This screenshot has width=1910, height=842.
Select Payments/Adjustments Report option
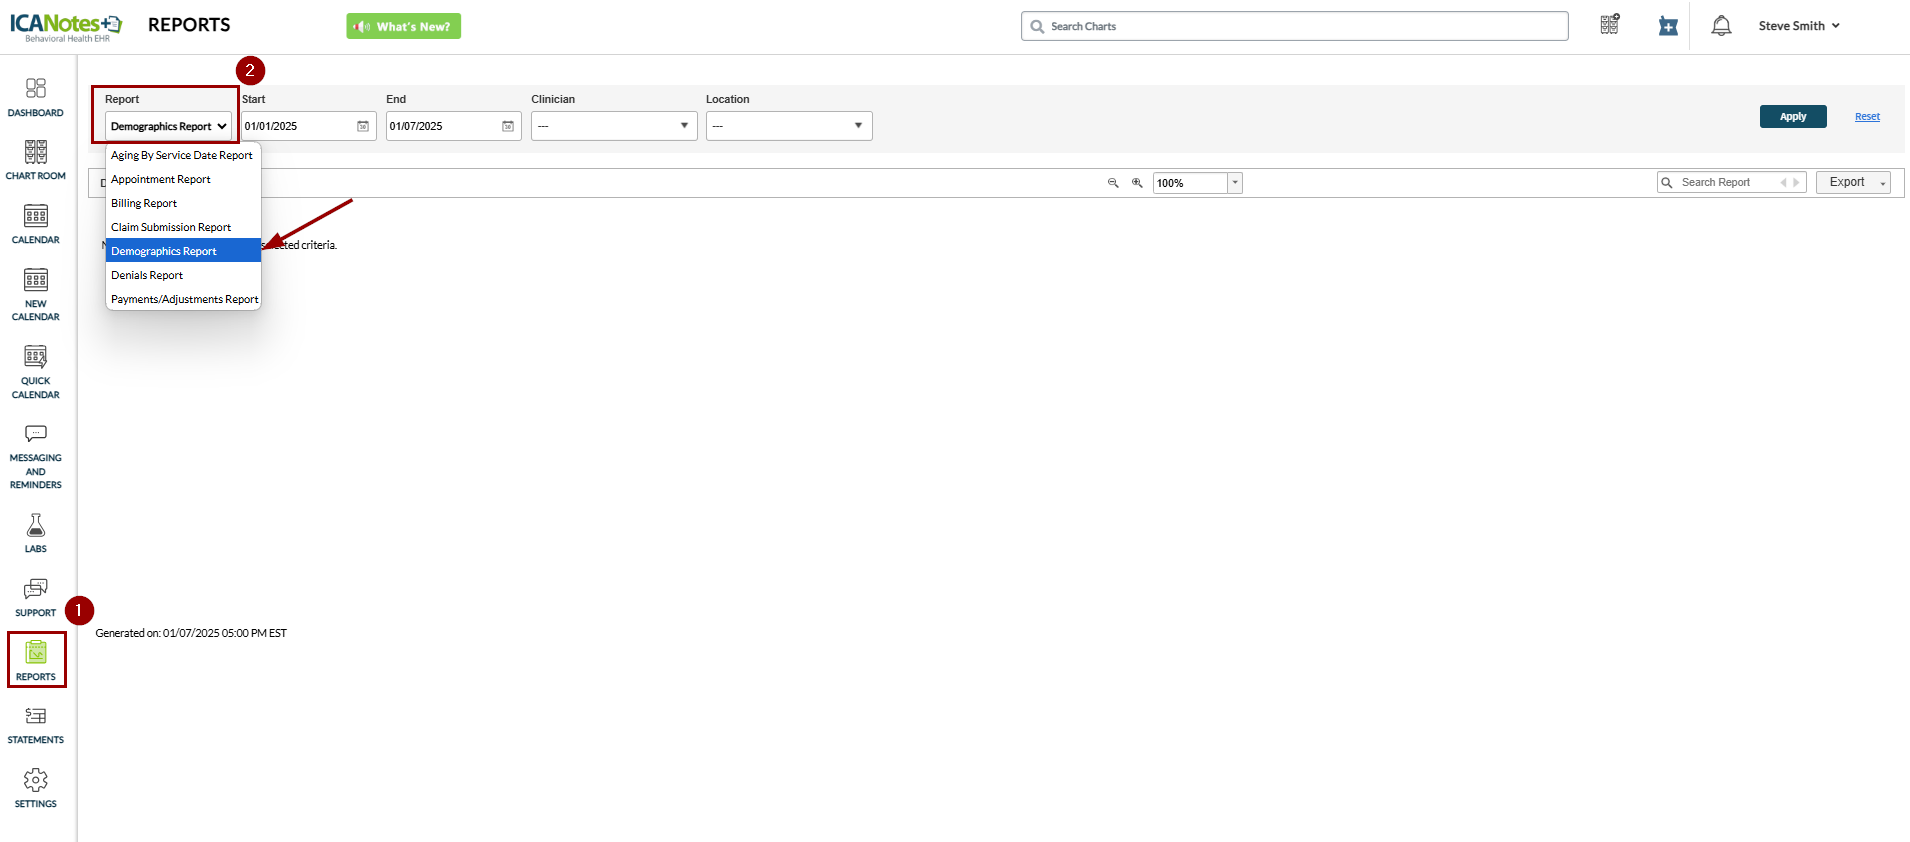[x=183, y=299]
